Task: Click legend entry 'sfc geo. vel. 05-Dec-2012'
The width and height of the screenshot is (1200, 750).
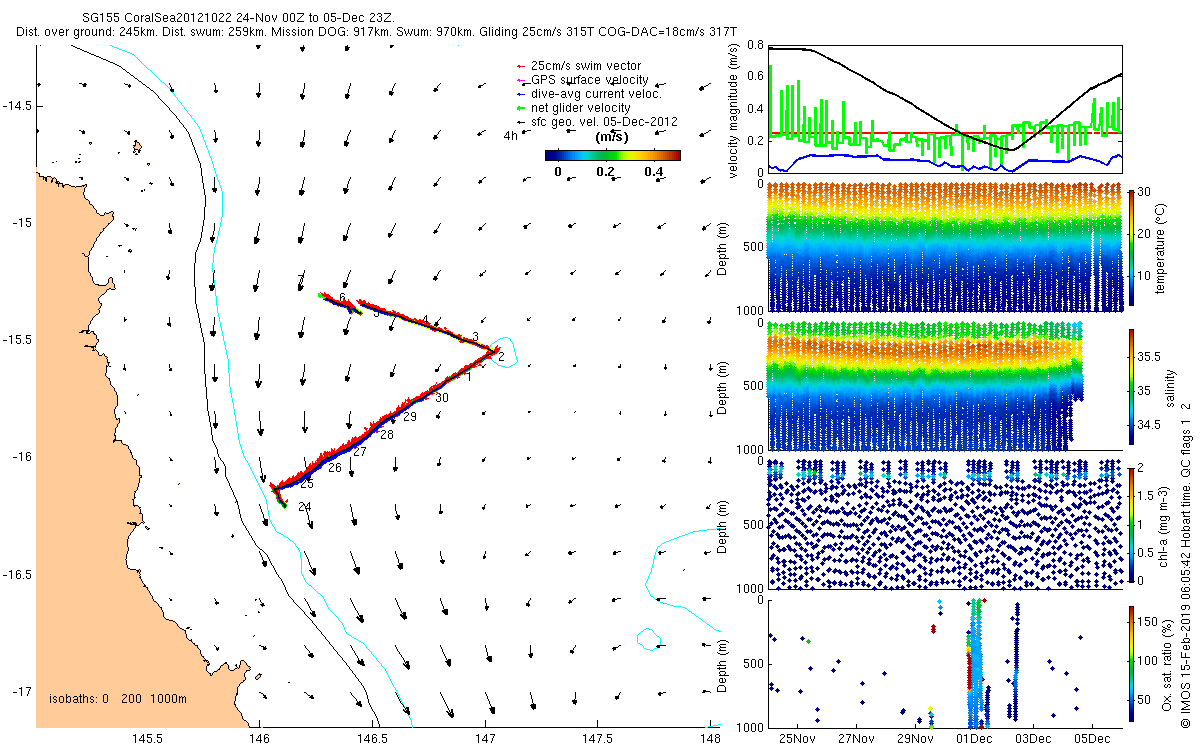Action: 605,122
